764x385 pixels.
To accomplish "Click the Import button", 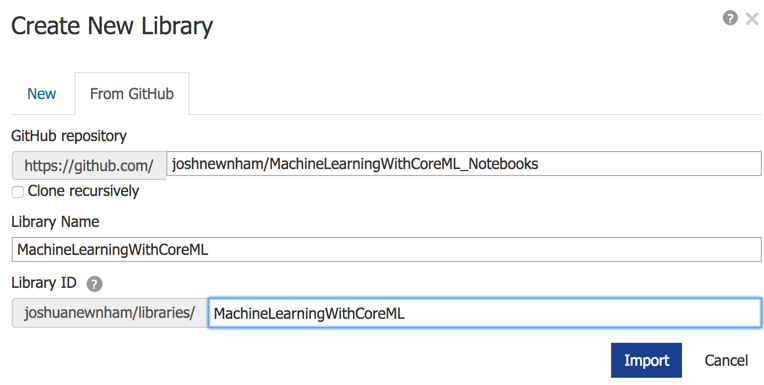I will point(646,360).
